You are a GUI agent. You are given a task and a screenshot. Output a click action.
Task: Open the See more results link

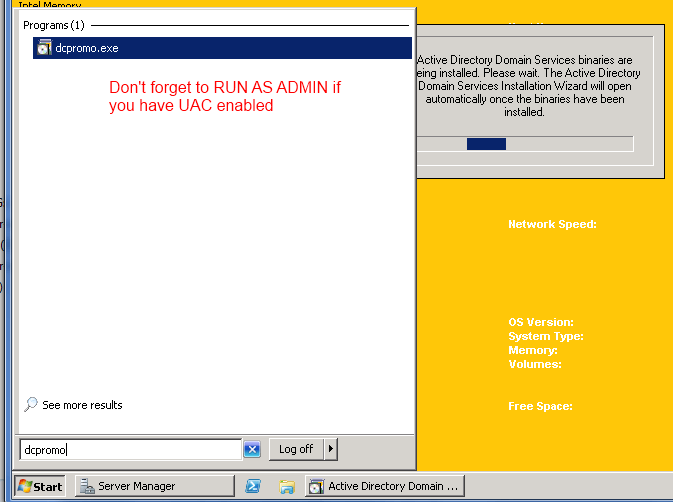[x=83, y=405]
